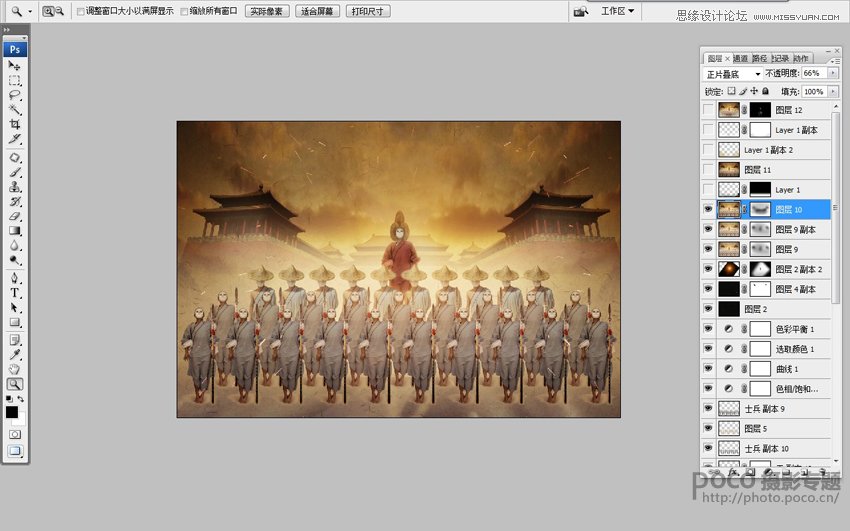Hide the 图层 2 layer

tap(708, 309)
